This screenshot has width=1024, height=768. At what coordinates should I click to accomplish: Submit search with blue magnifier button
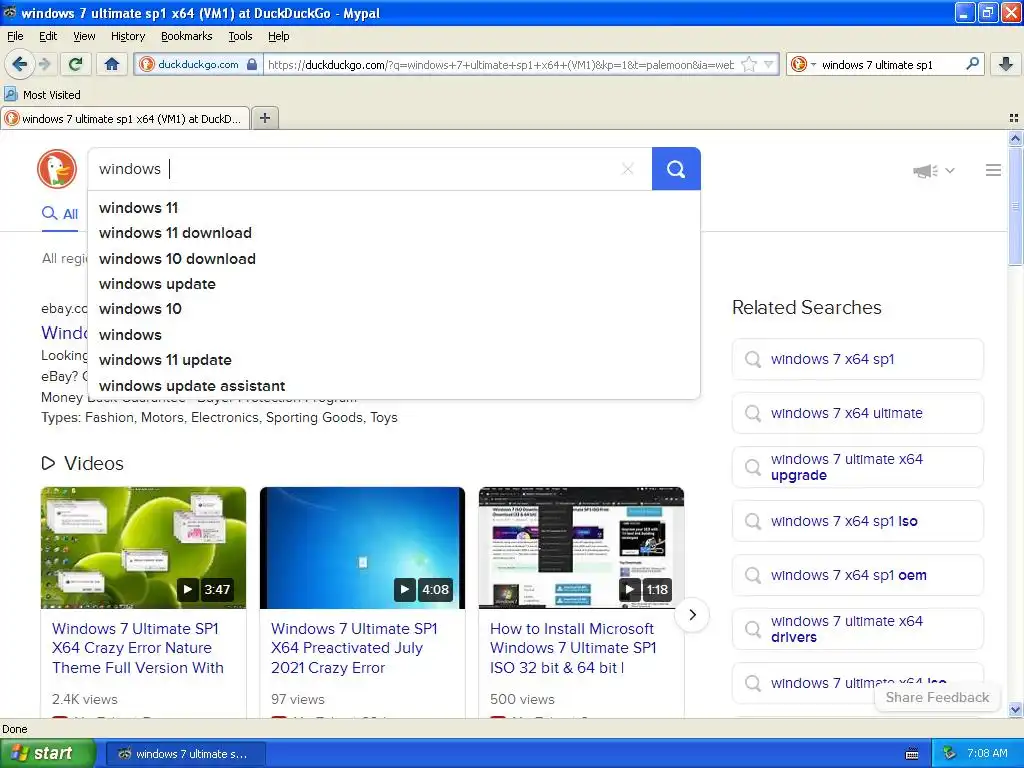[676, 169]
